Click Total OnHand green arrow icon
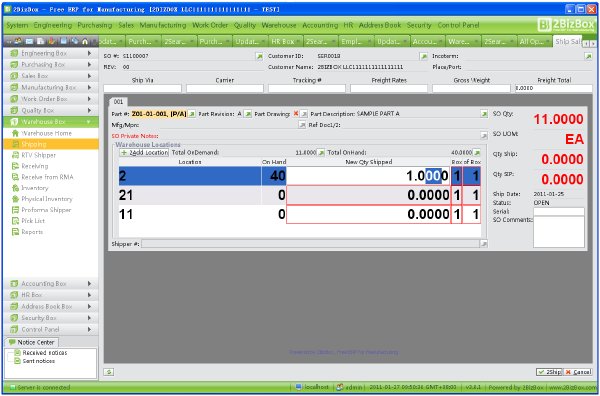This screenshot has width=600, height=396. coord(476,153)
